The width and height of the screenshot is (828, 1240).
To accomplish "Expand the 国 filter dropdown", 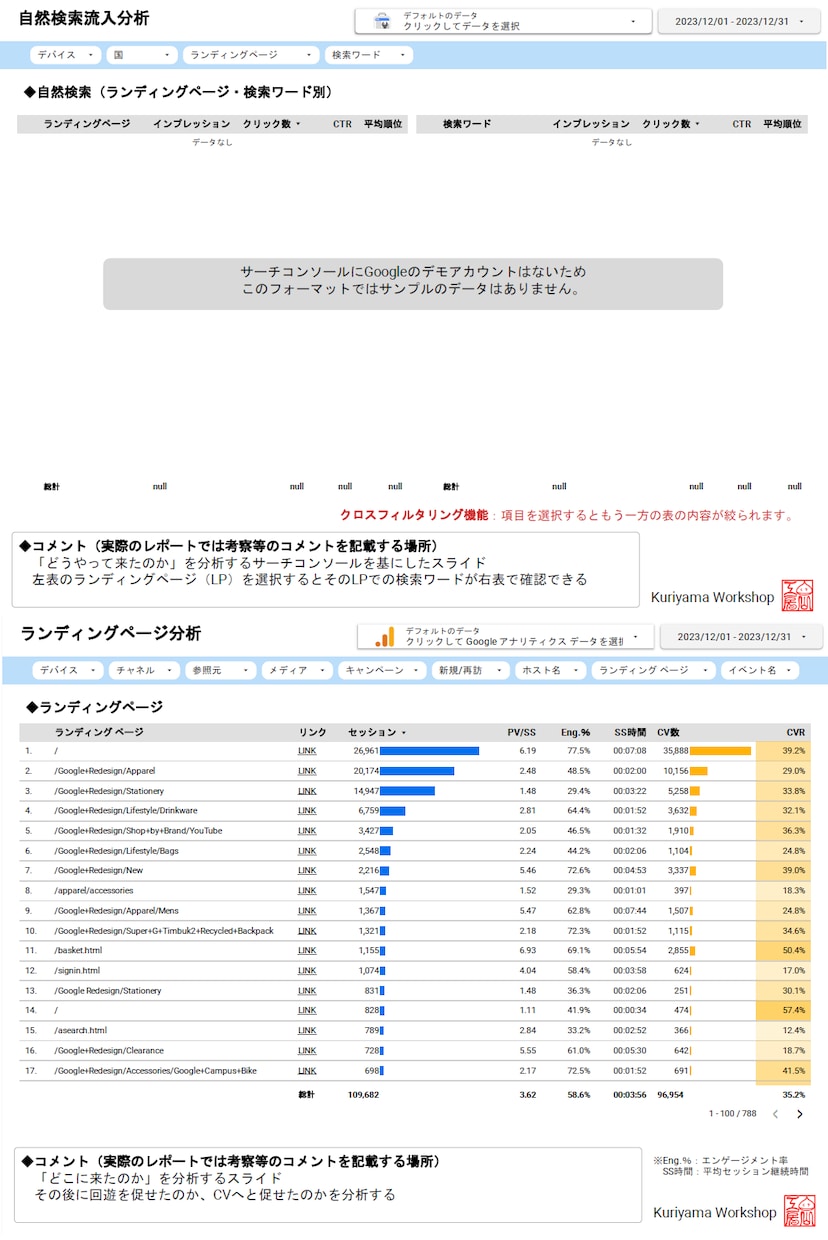I will click(143, 55).
